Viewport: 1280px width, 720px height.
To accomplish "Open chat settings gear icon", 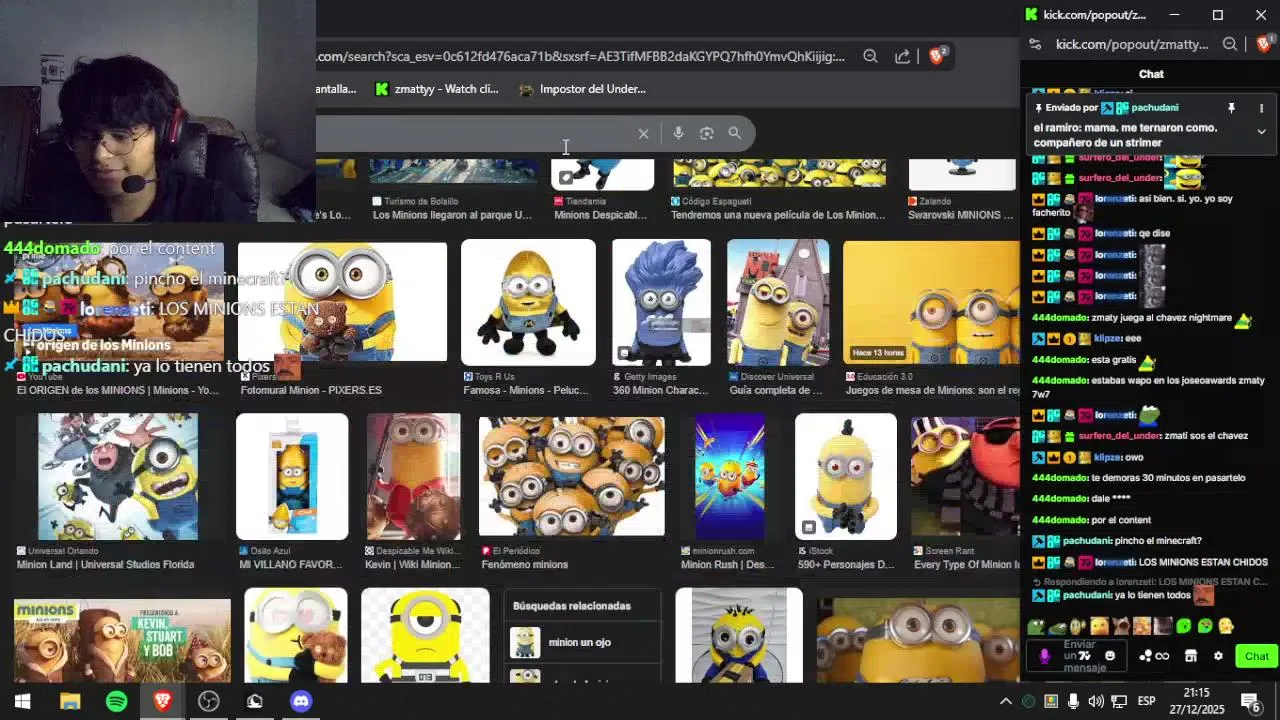I will (1218, 656).
